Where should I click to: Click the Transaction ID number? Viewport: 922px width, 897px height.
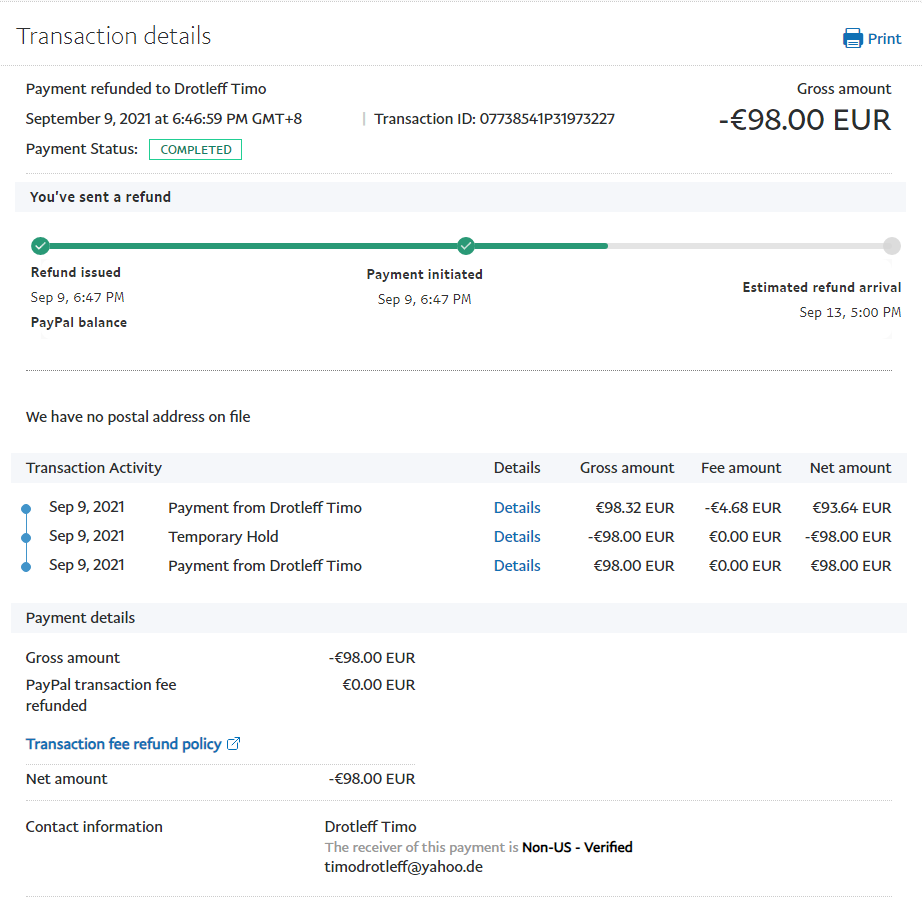tap(547, 119)
